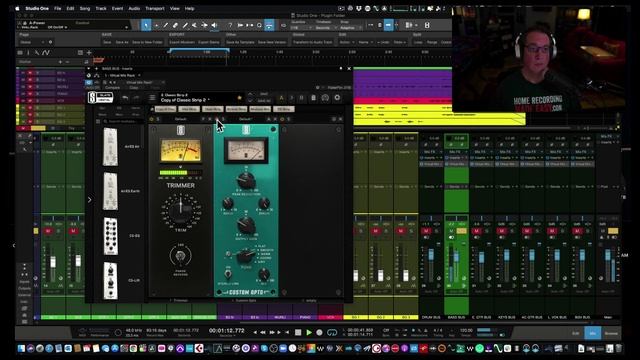
Task: Solo the BASS BUS channel
Action: [461, 231]
